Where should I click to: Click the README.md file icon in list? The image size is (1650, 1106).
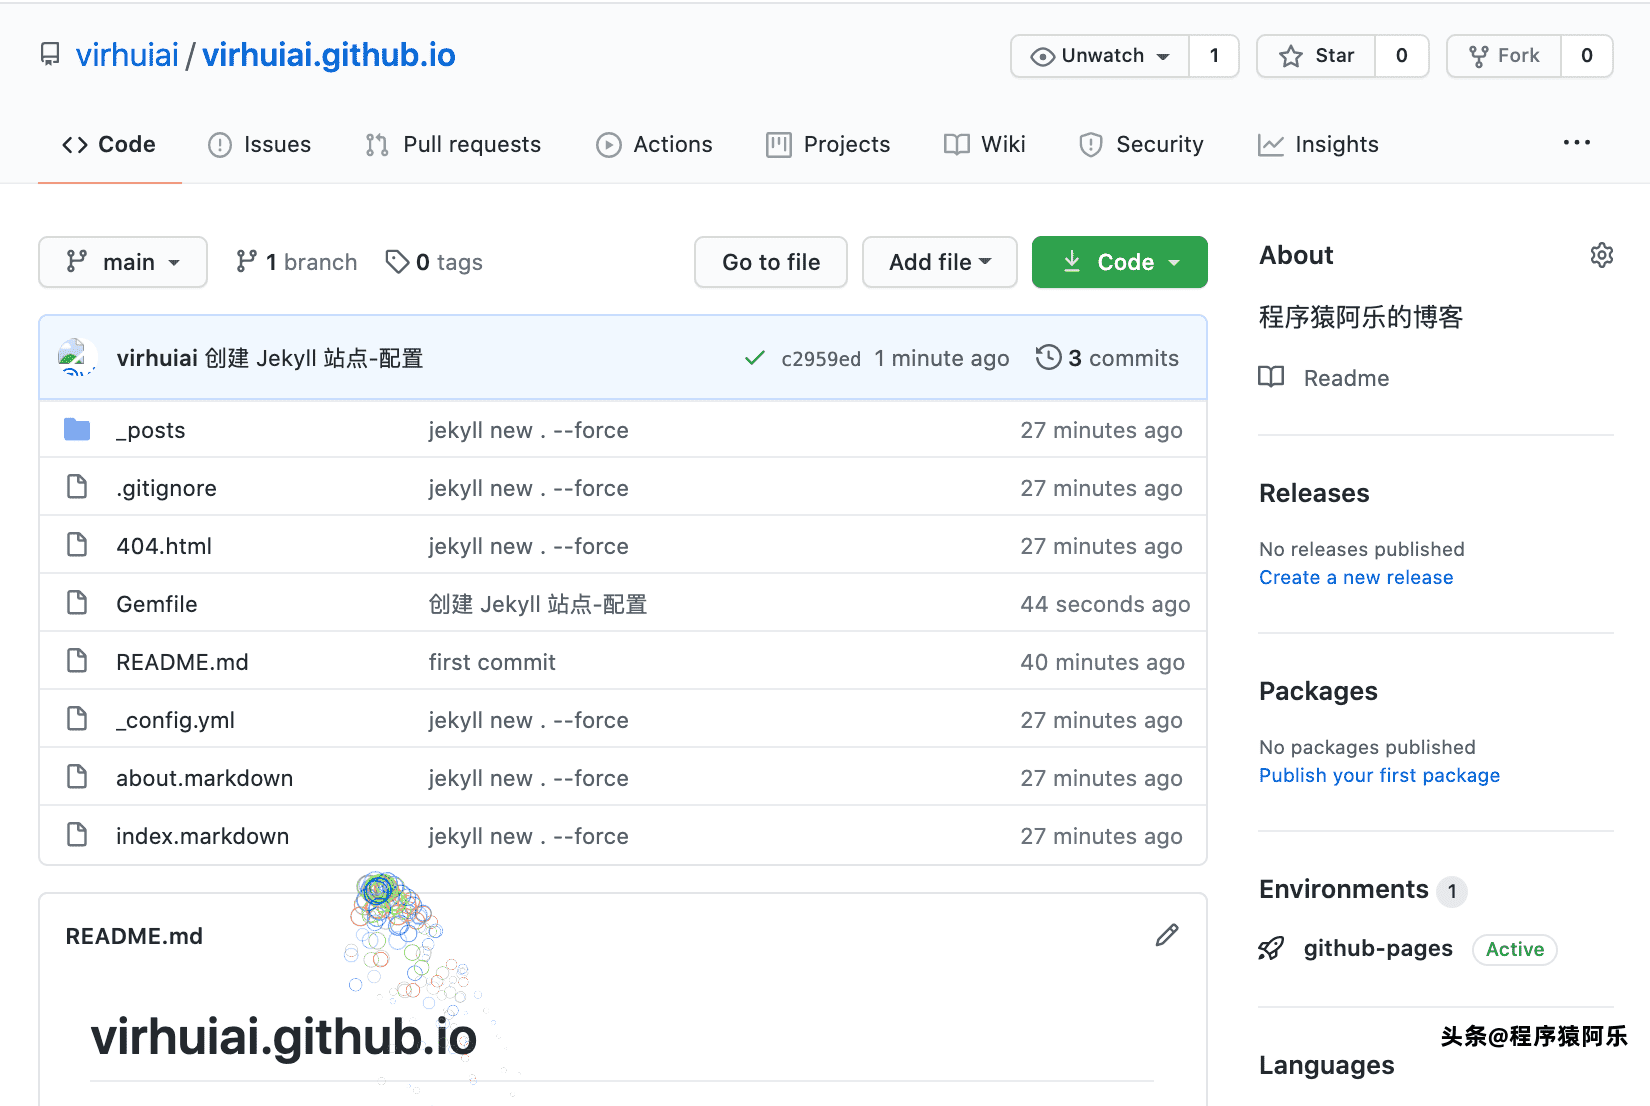77,661
